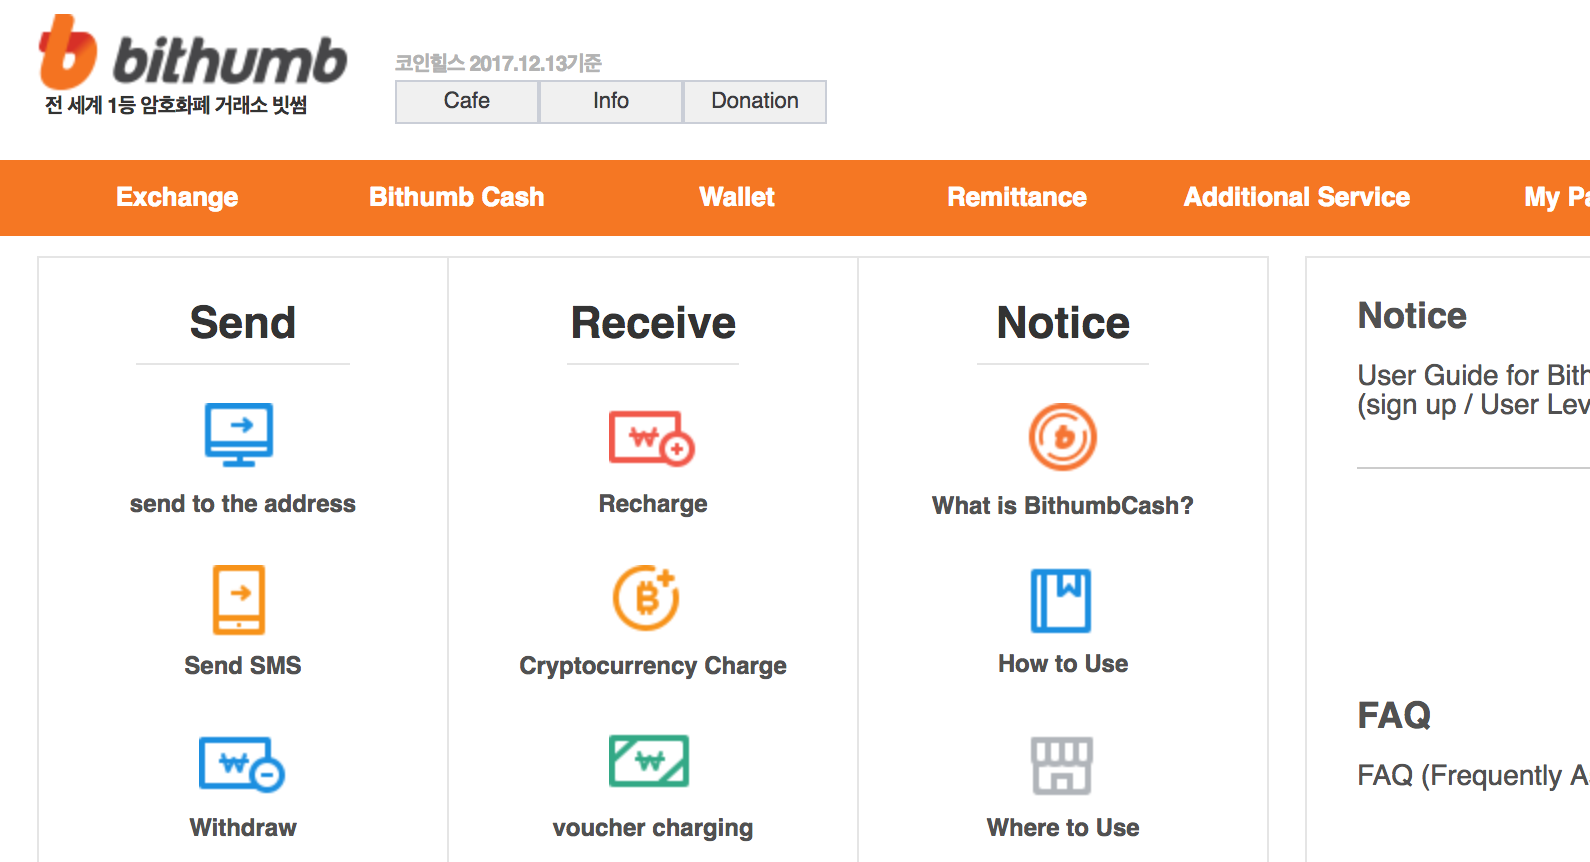
Task: Click the voucher charging banknote icon
Action: [649, 762]
